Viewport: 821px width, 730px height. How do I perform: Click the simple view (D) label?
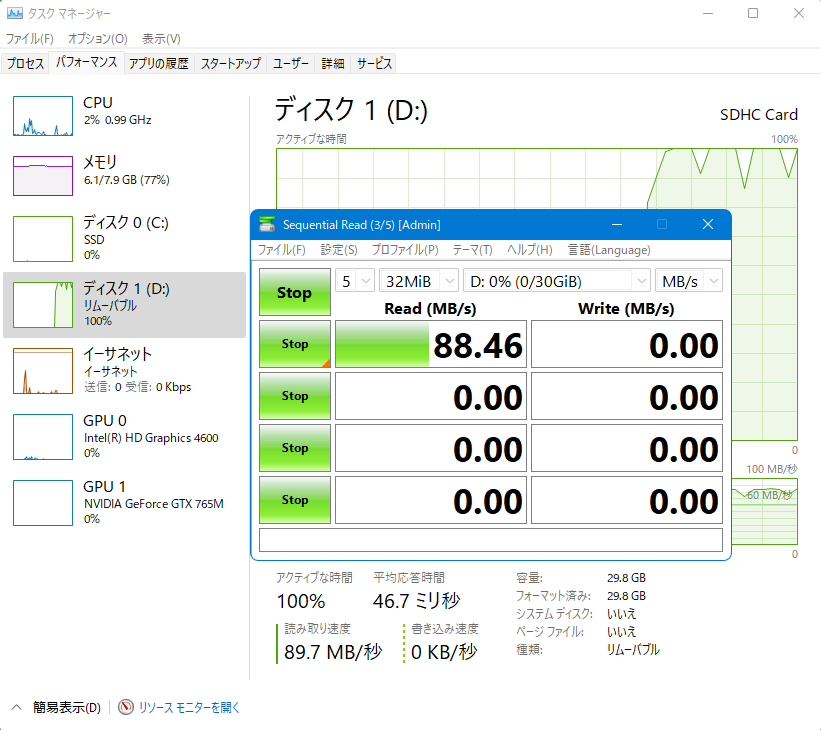pyautogui.click(x=66, y=707)
